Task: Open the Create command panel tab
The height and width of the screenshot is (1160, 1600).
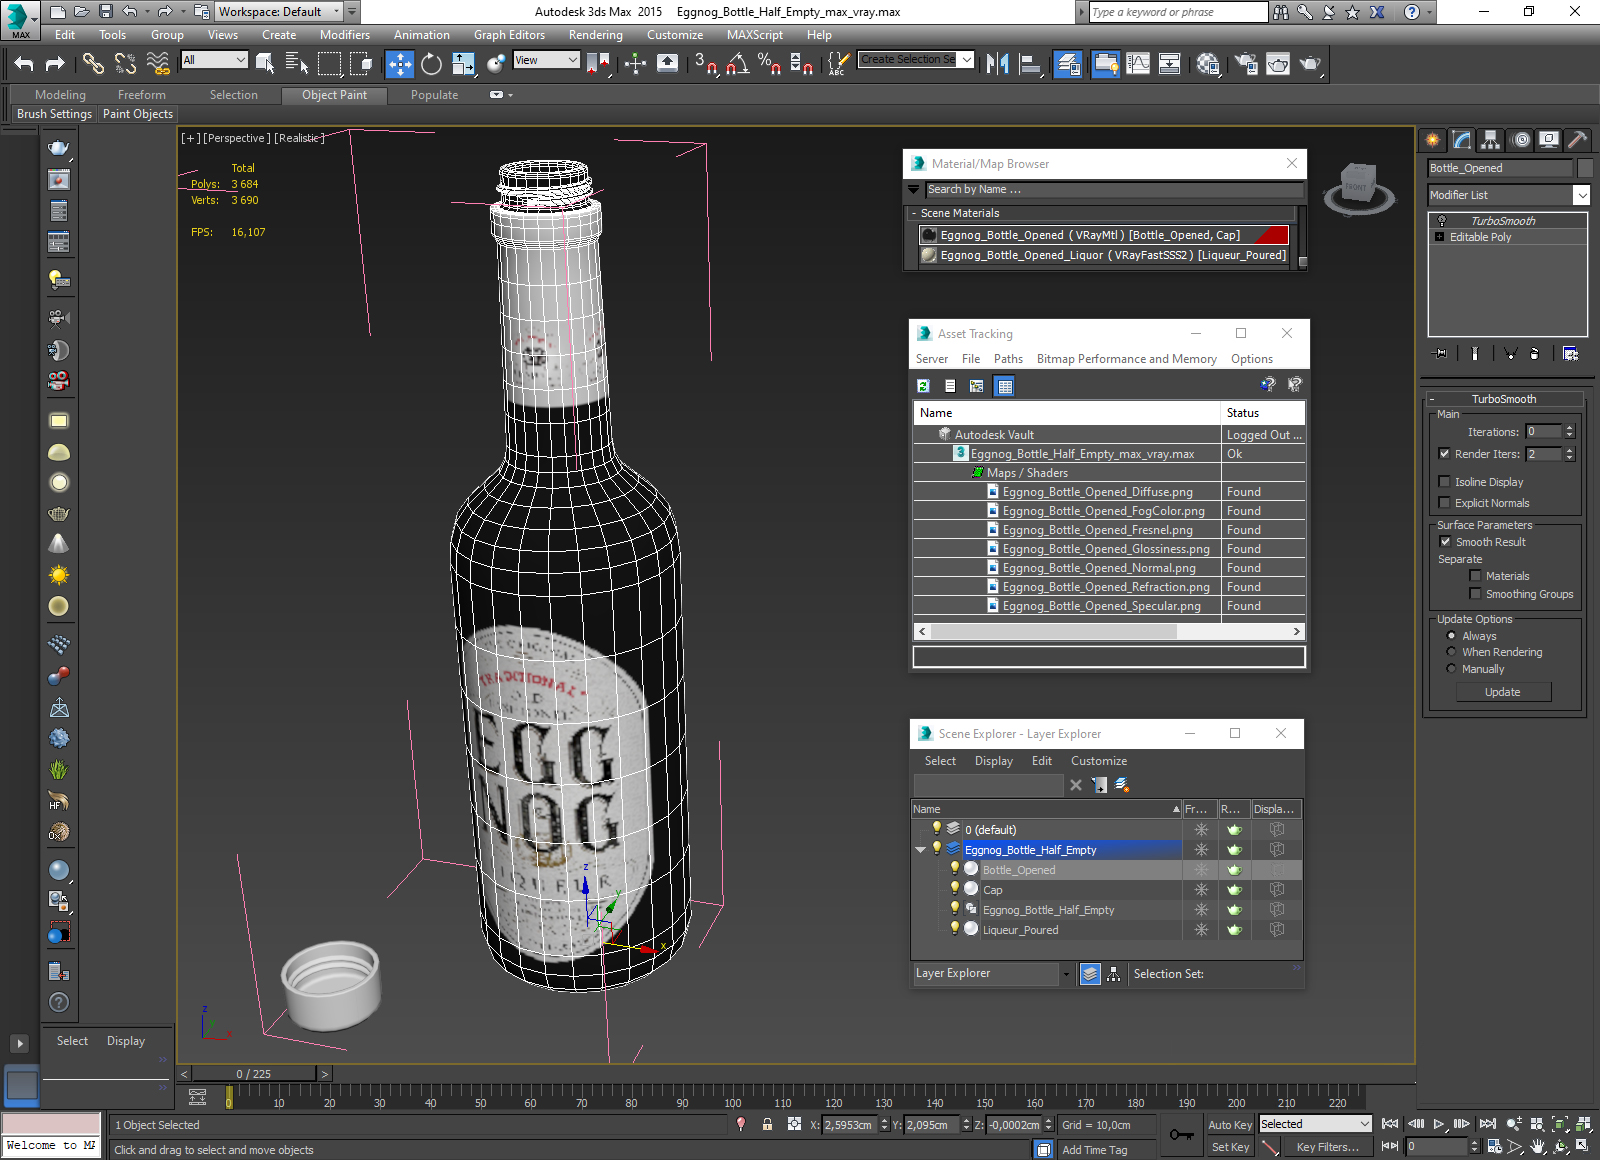Action: 1433,140
